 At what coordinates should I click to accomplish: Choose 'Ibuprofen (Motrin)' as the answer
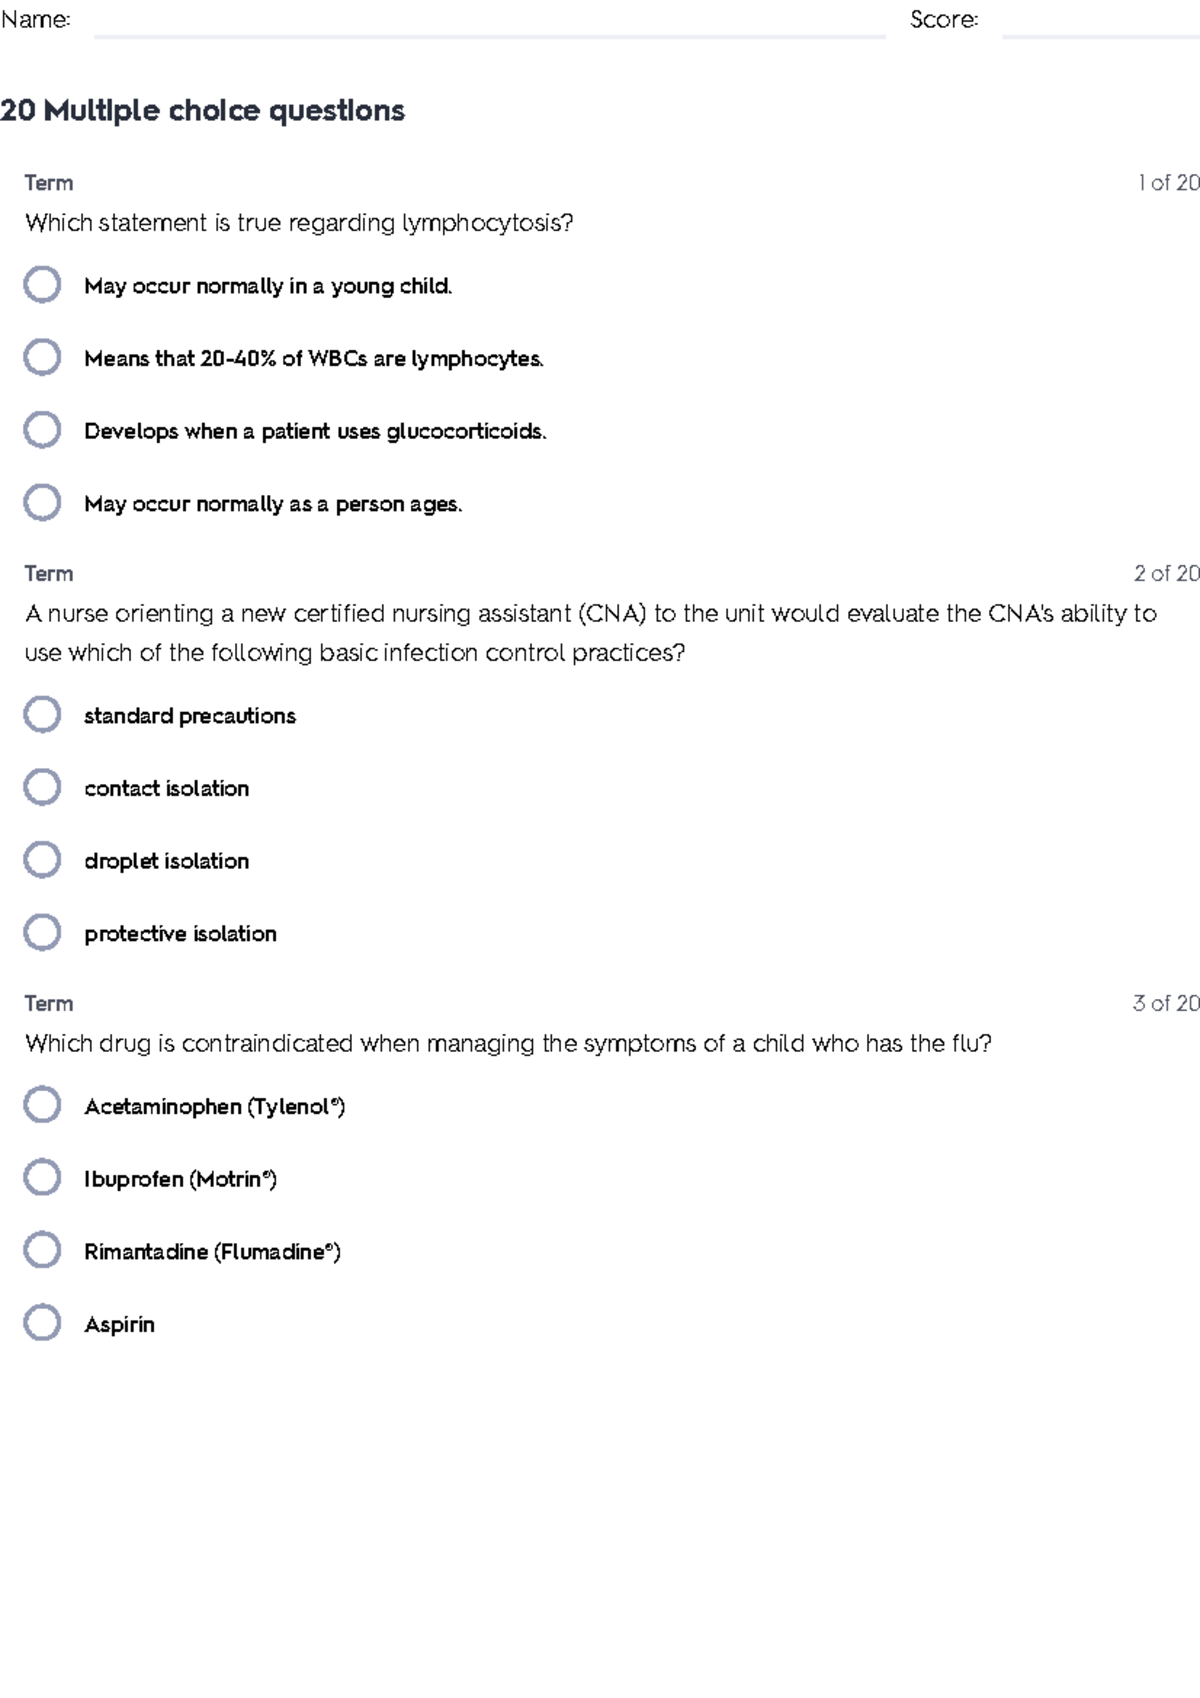pyautogui.click(x=42, y=1178)
